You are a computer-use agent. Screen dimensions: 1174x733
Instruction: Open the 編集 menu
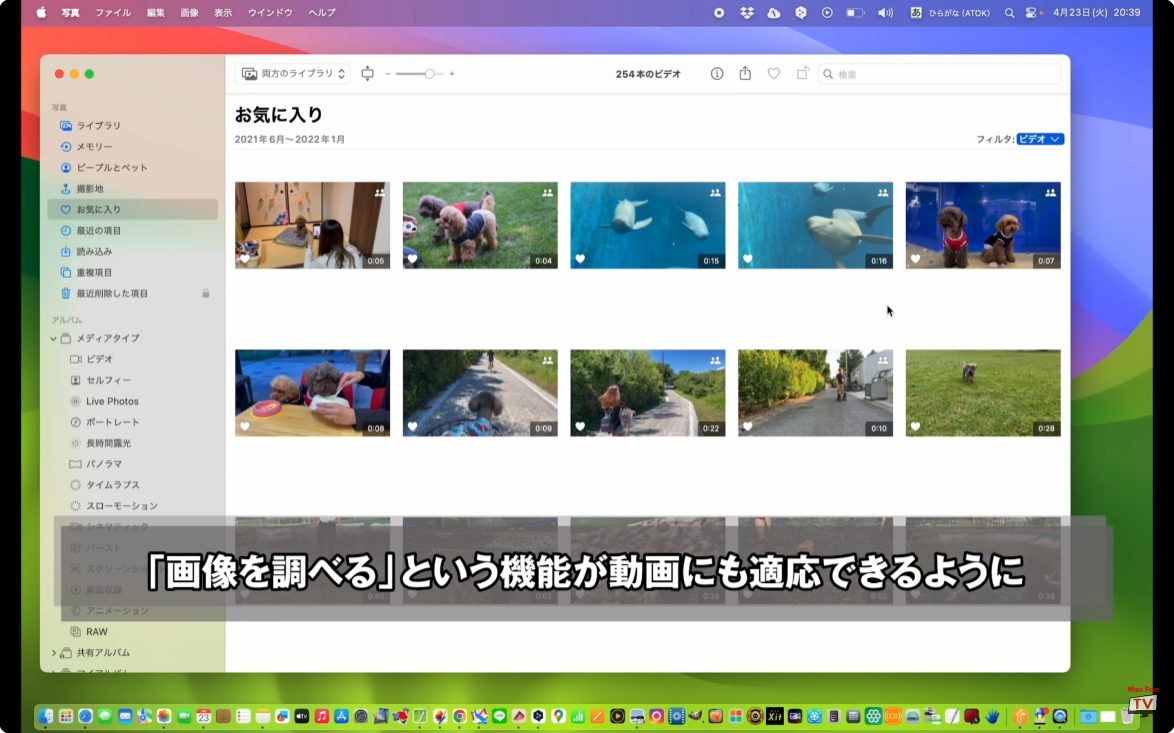156,13
